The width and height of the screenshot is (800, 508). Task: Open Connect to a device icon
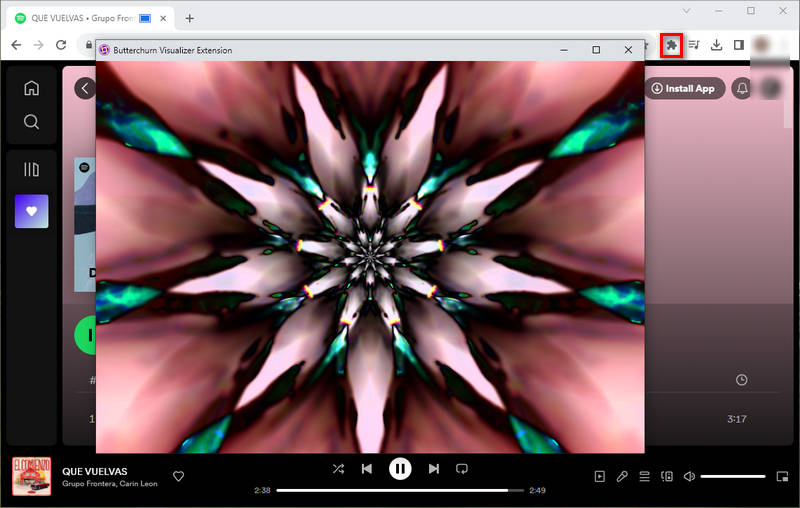click(667, 476)
